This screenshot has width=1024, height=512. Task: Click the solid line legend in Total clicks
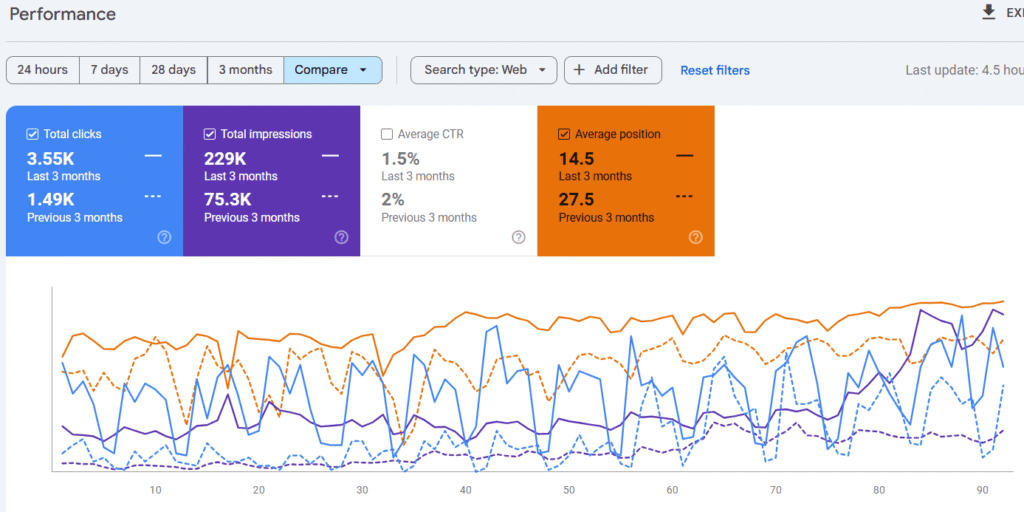pos(153,156)
